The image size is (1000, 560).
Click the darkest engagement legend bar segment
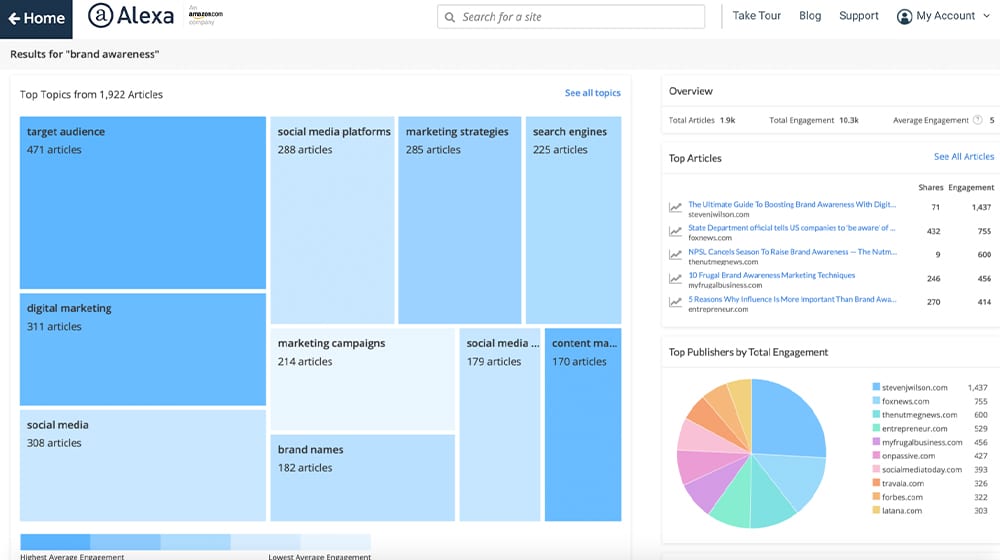click(55, 542)
